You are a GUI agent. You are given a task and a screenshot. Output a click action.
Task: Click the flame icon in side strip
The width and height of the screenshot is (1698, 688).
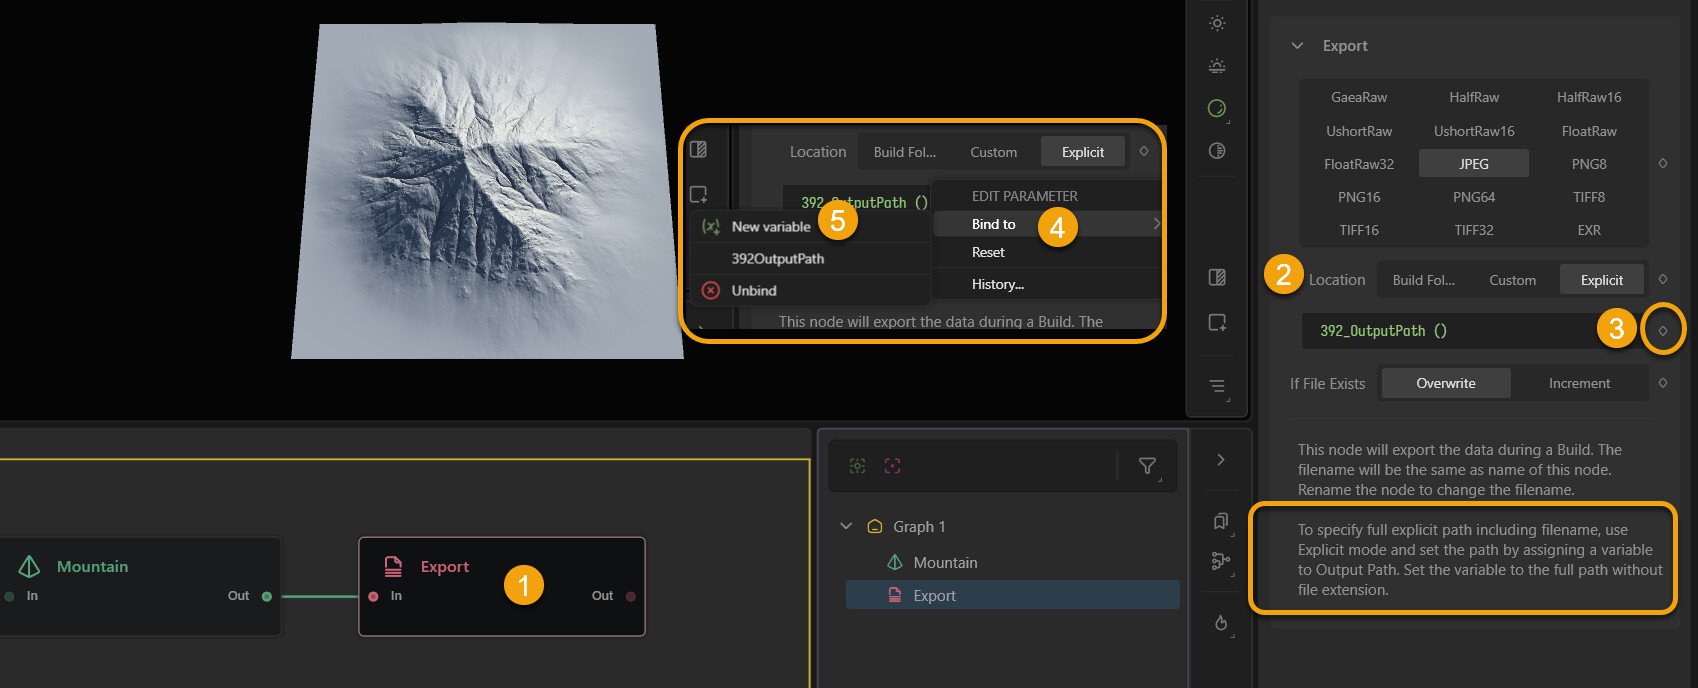[x=1221, y=623]
